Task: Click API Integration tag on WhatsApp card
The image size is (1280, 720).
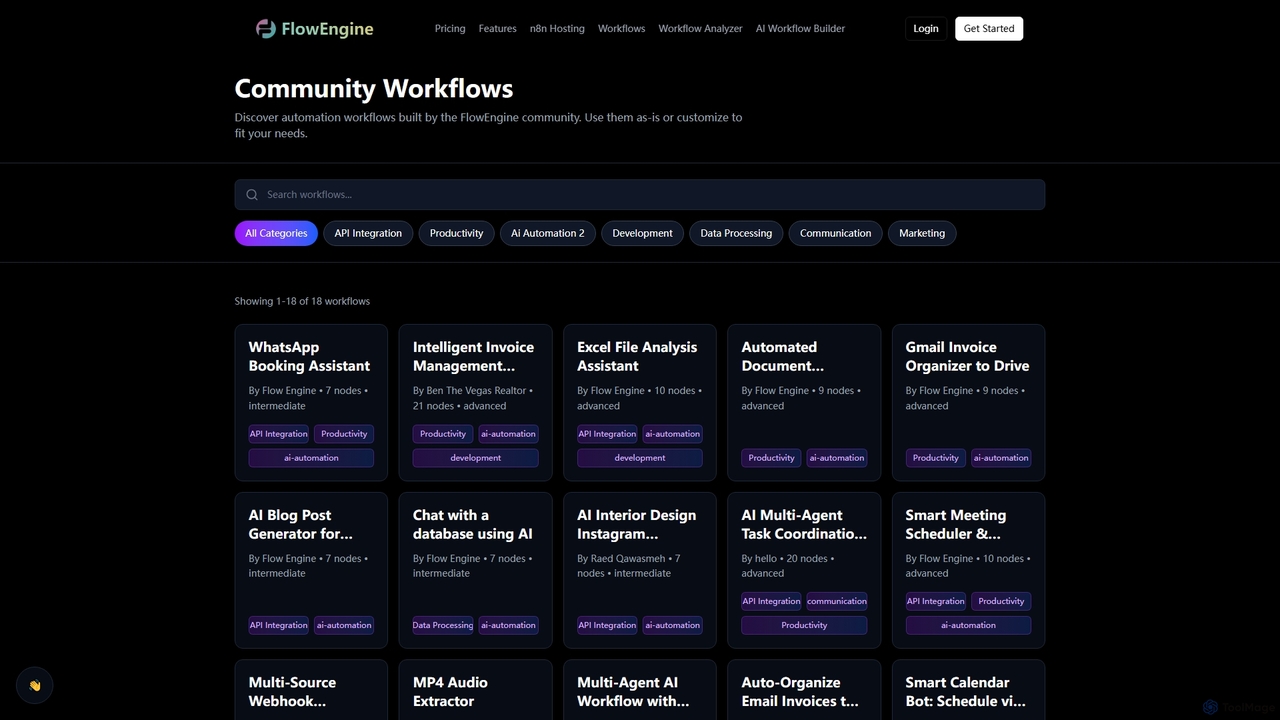Action: [x=279, y=434]
